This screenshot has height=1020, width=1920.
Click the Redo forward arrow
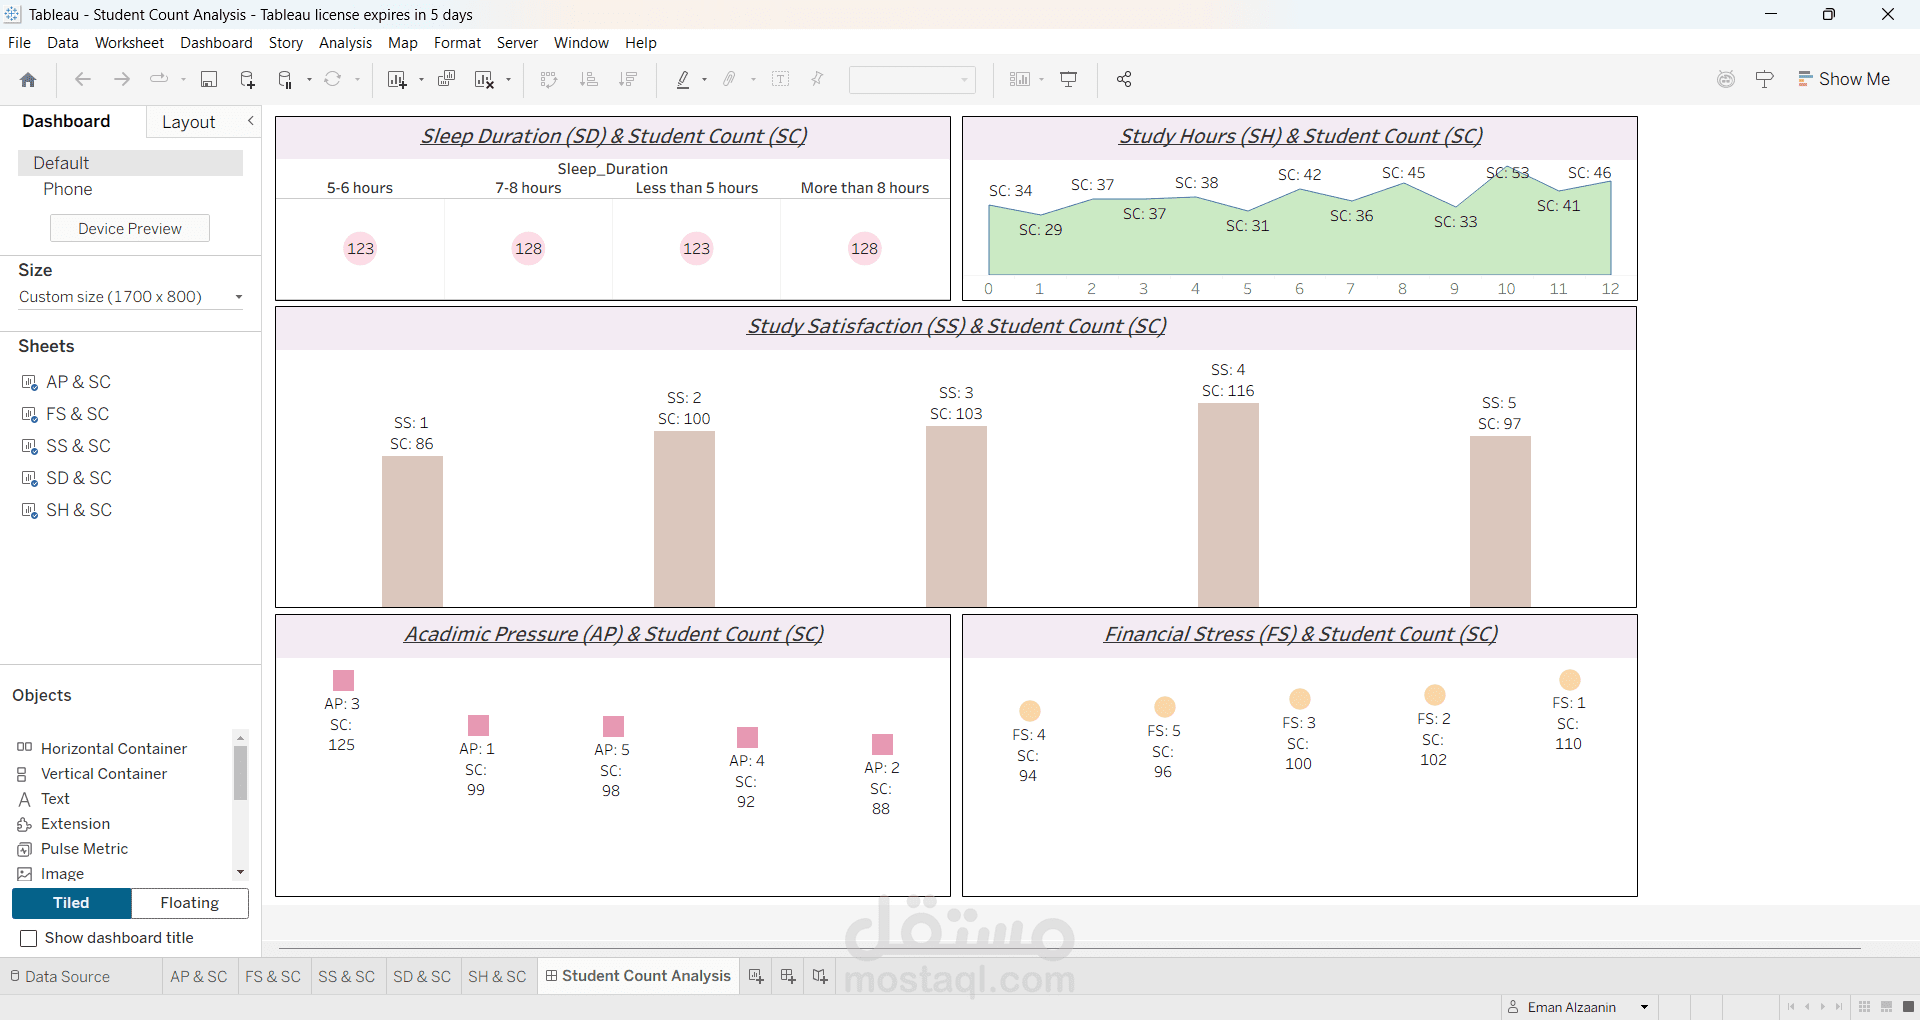(x=122, y=79)
